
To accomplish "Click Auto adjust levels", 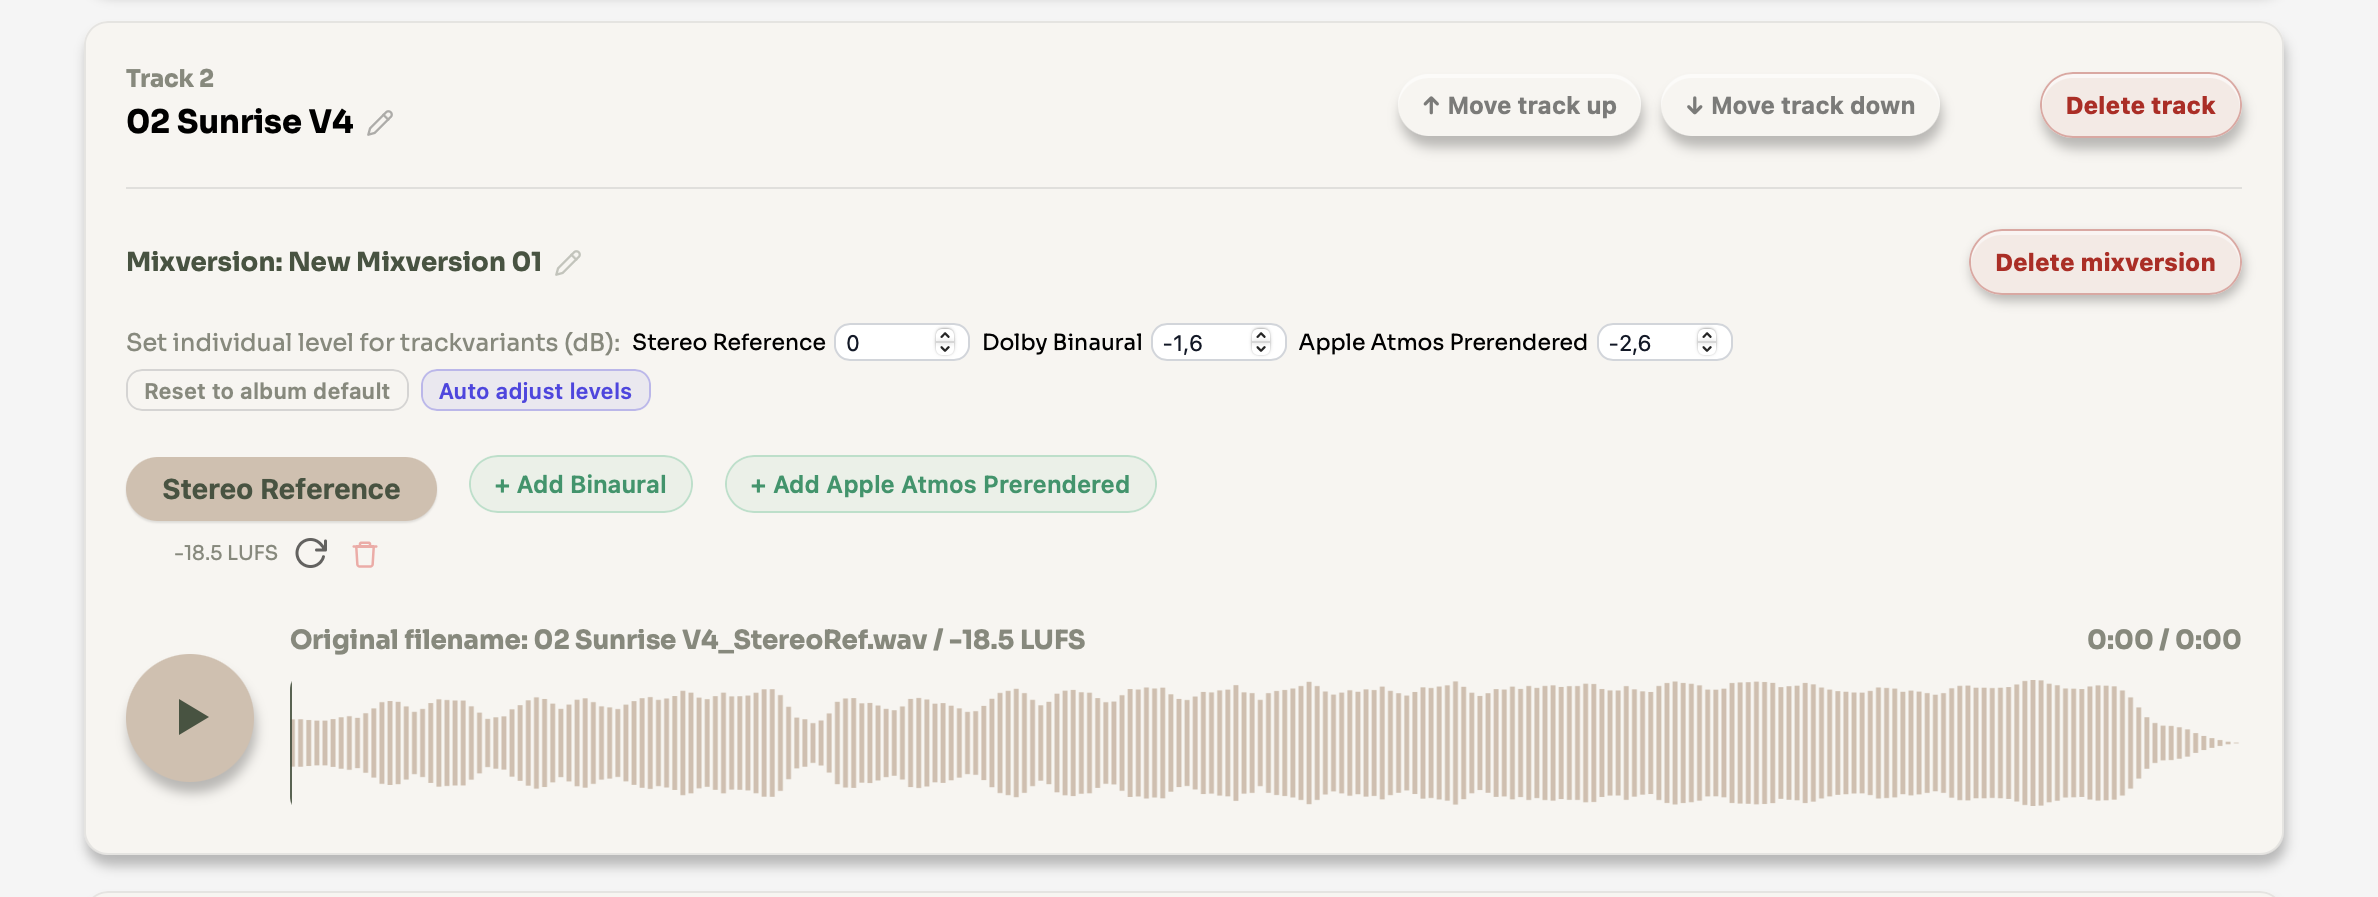I will tap(535, 391).
